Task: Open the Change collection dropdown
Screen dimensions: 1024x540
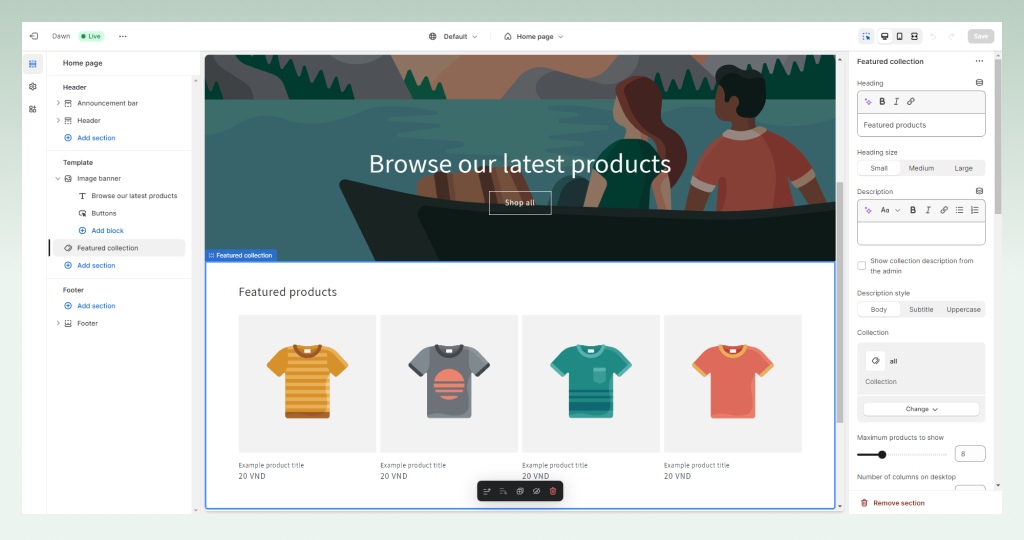Action: 921,409
